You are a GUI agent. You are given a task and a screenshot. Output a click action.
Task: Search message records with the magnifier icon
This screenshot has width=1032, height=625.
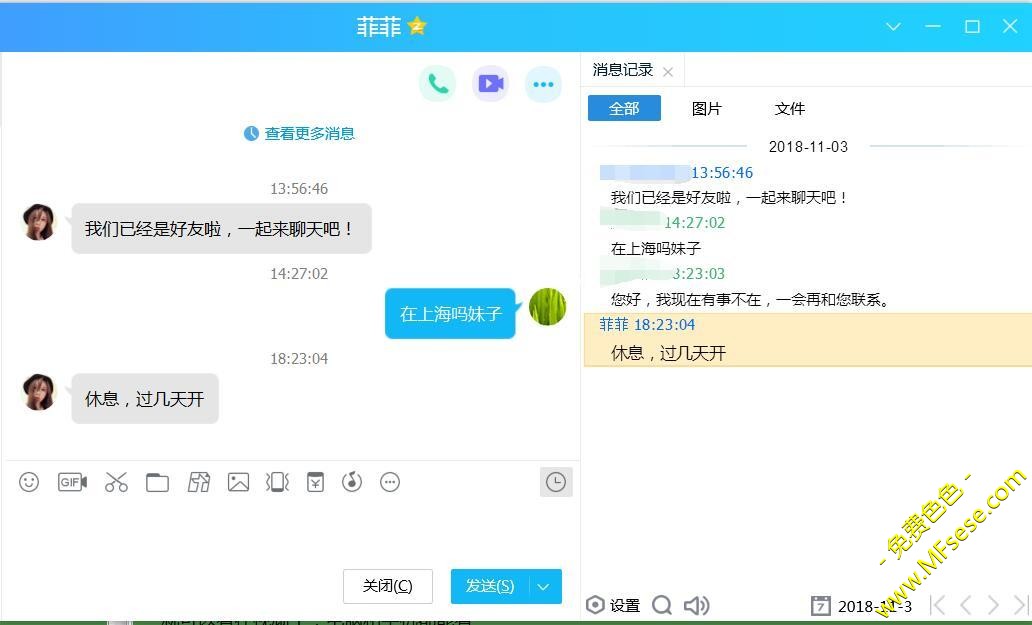662,605
